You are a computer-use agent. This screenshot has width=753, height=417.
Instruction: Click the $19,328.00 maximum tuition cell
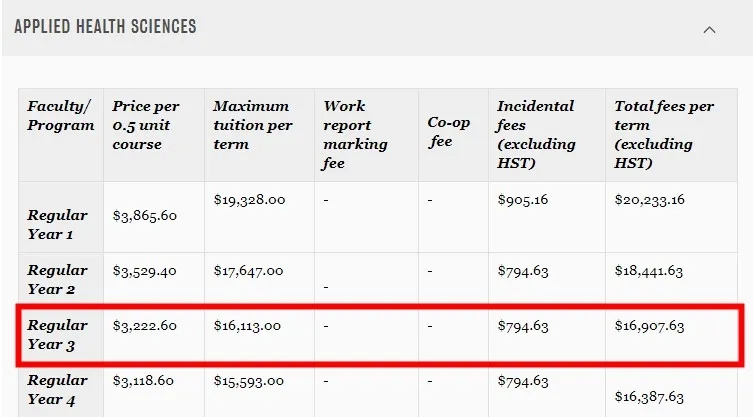pos(250,200)
